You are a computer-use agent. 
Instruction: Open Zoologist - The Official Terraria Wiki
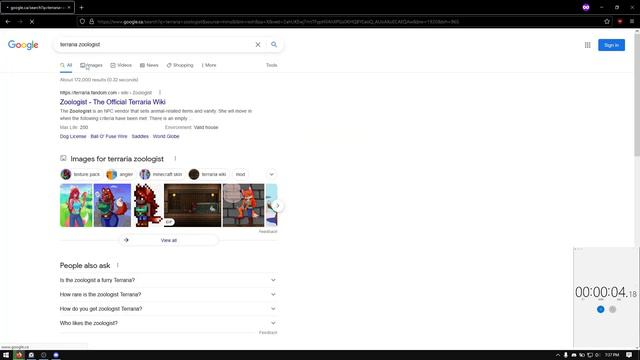click(x=113, y=102)
